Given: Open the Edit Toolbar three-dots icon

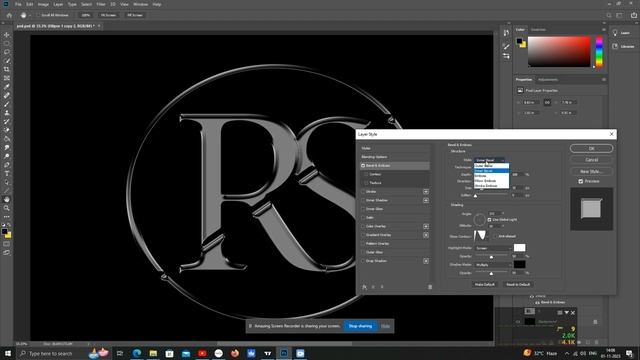Looking at the screenshot, I should coord(7,217).
